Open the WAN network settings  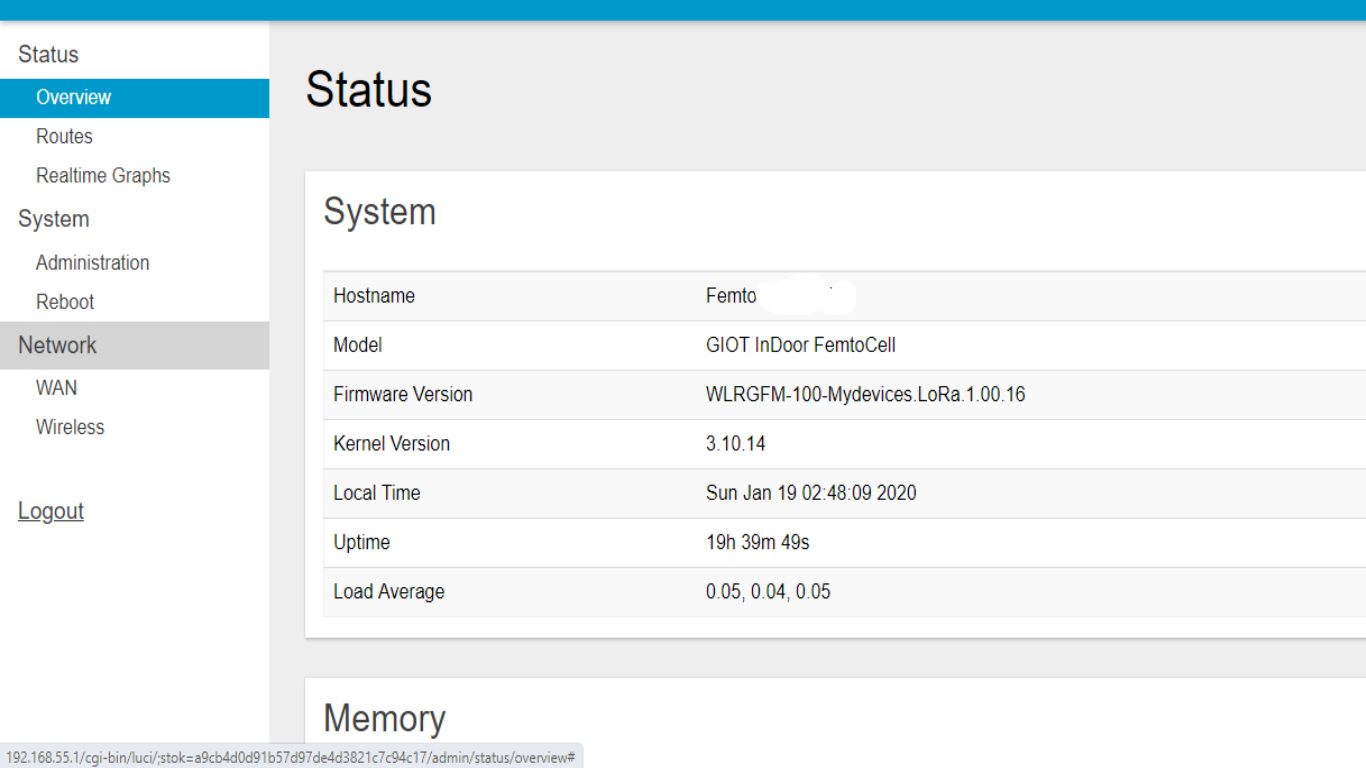[56, 388]
